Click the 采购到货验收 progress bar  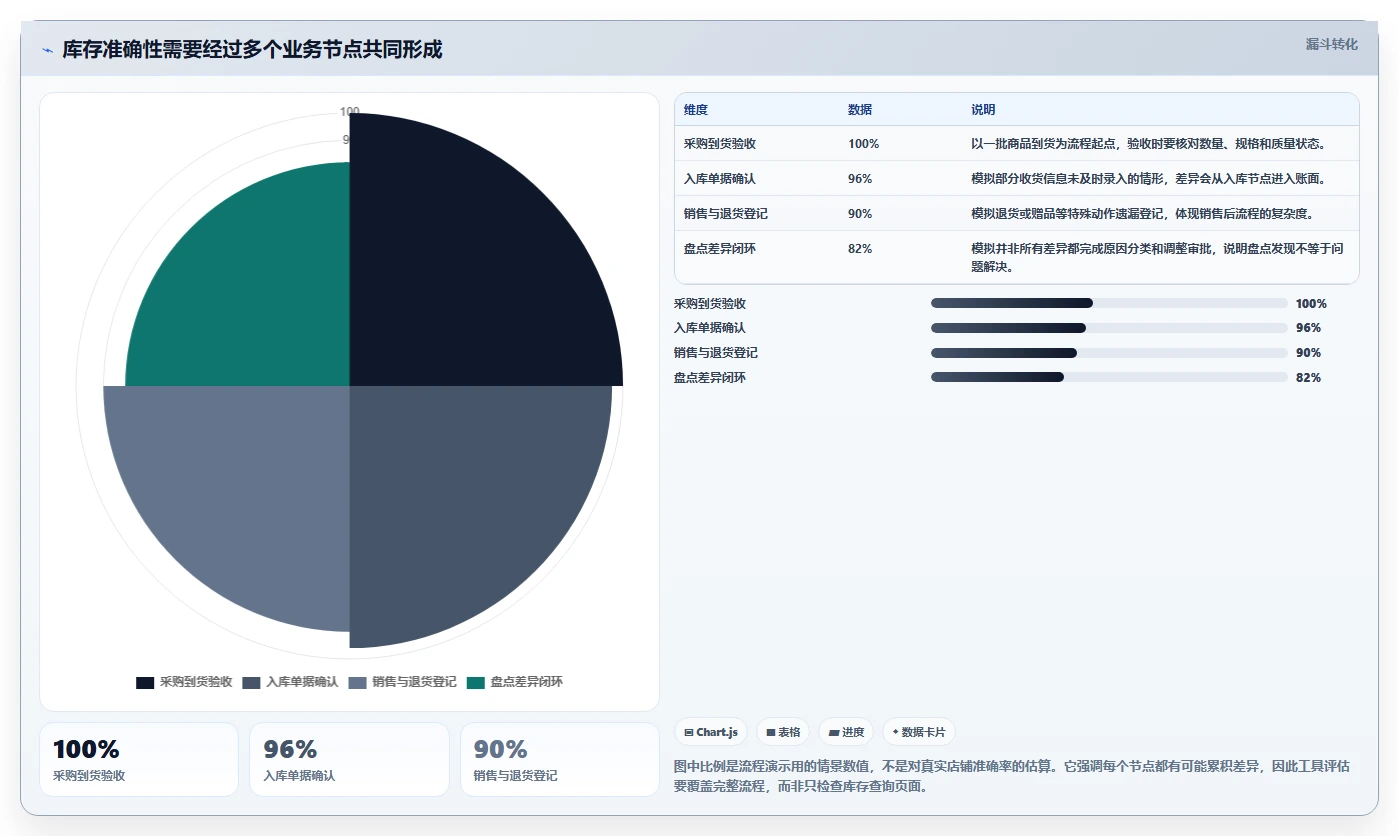pyautogui.click(x=1109, y=303)
